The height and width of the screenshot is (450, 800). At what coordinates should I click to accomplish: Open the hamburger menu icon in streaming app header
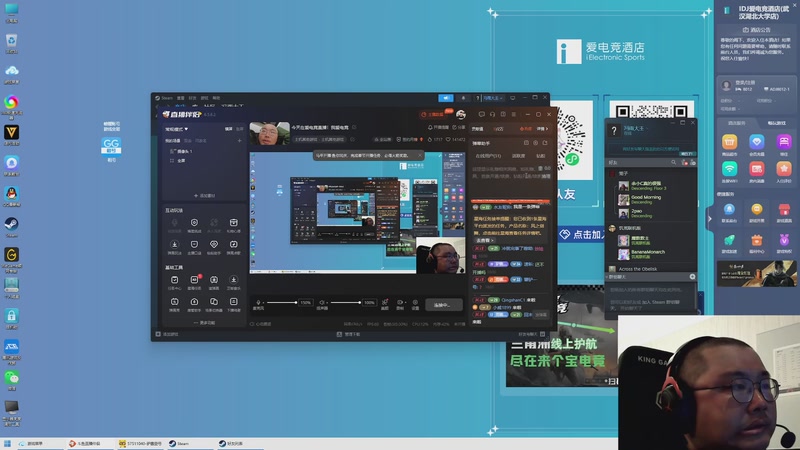pyautogui.click(x=514, y=114)
